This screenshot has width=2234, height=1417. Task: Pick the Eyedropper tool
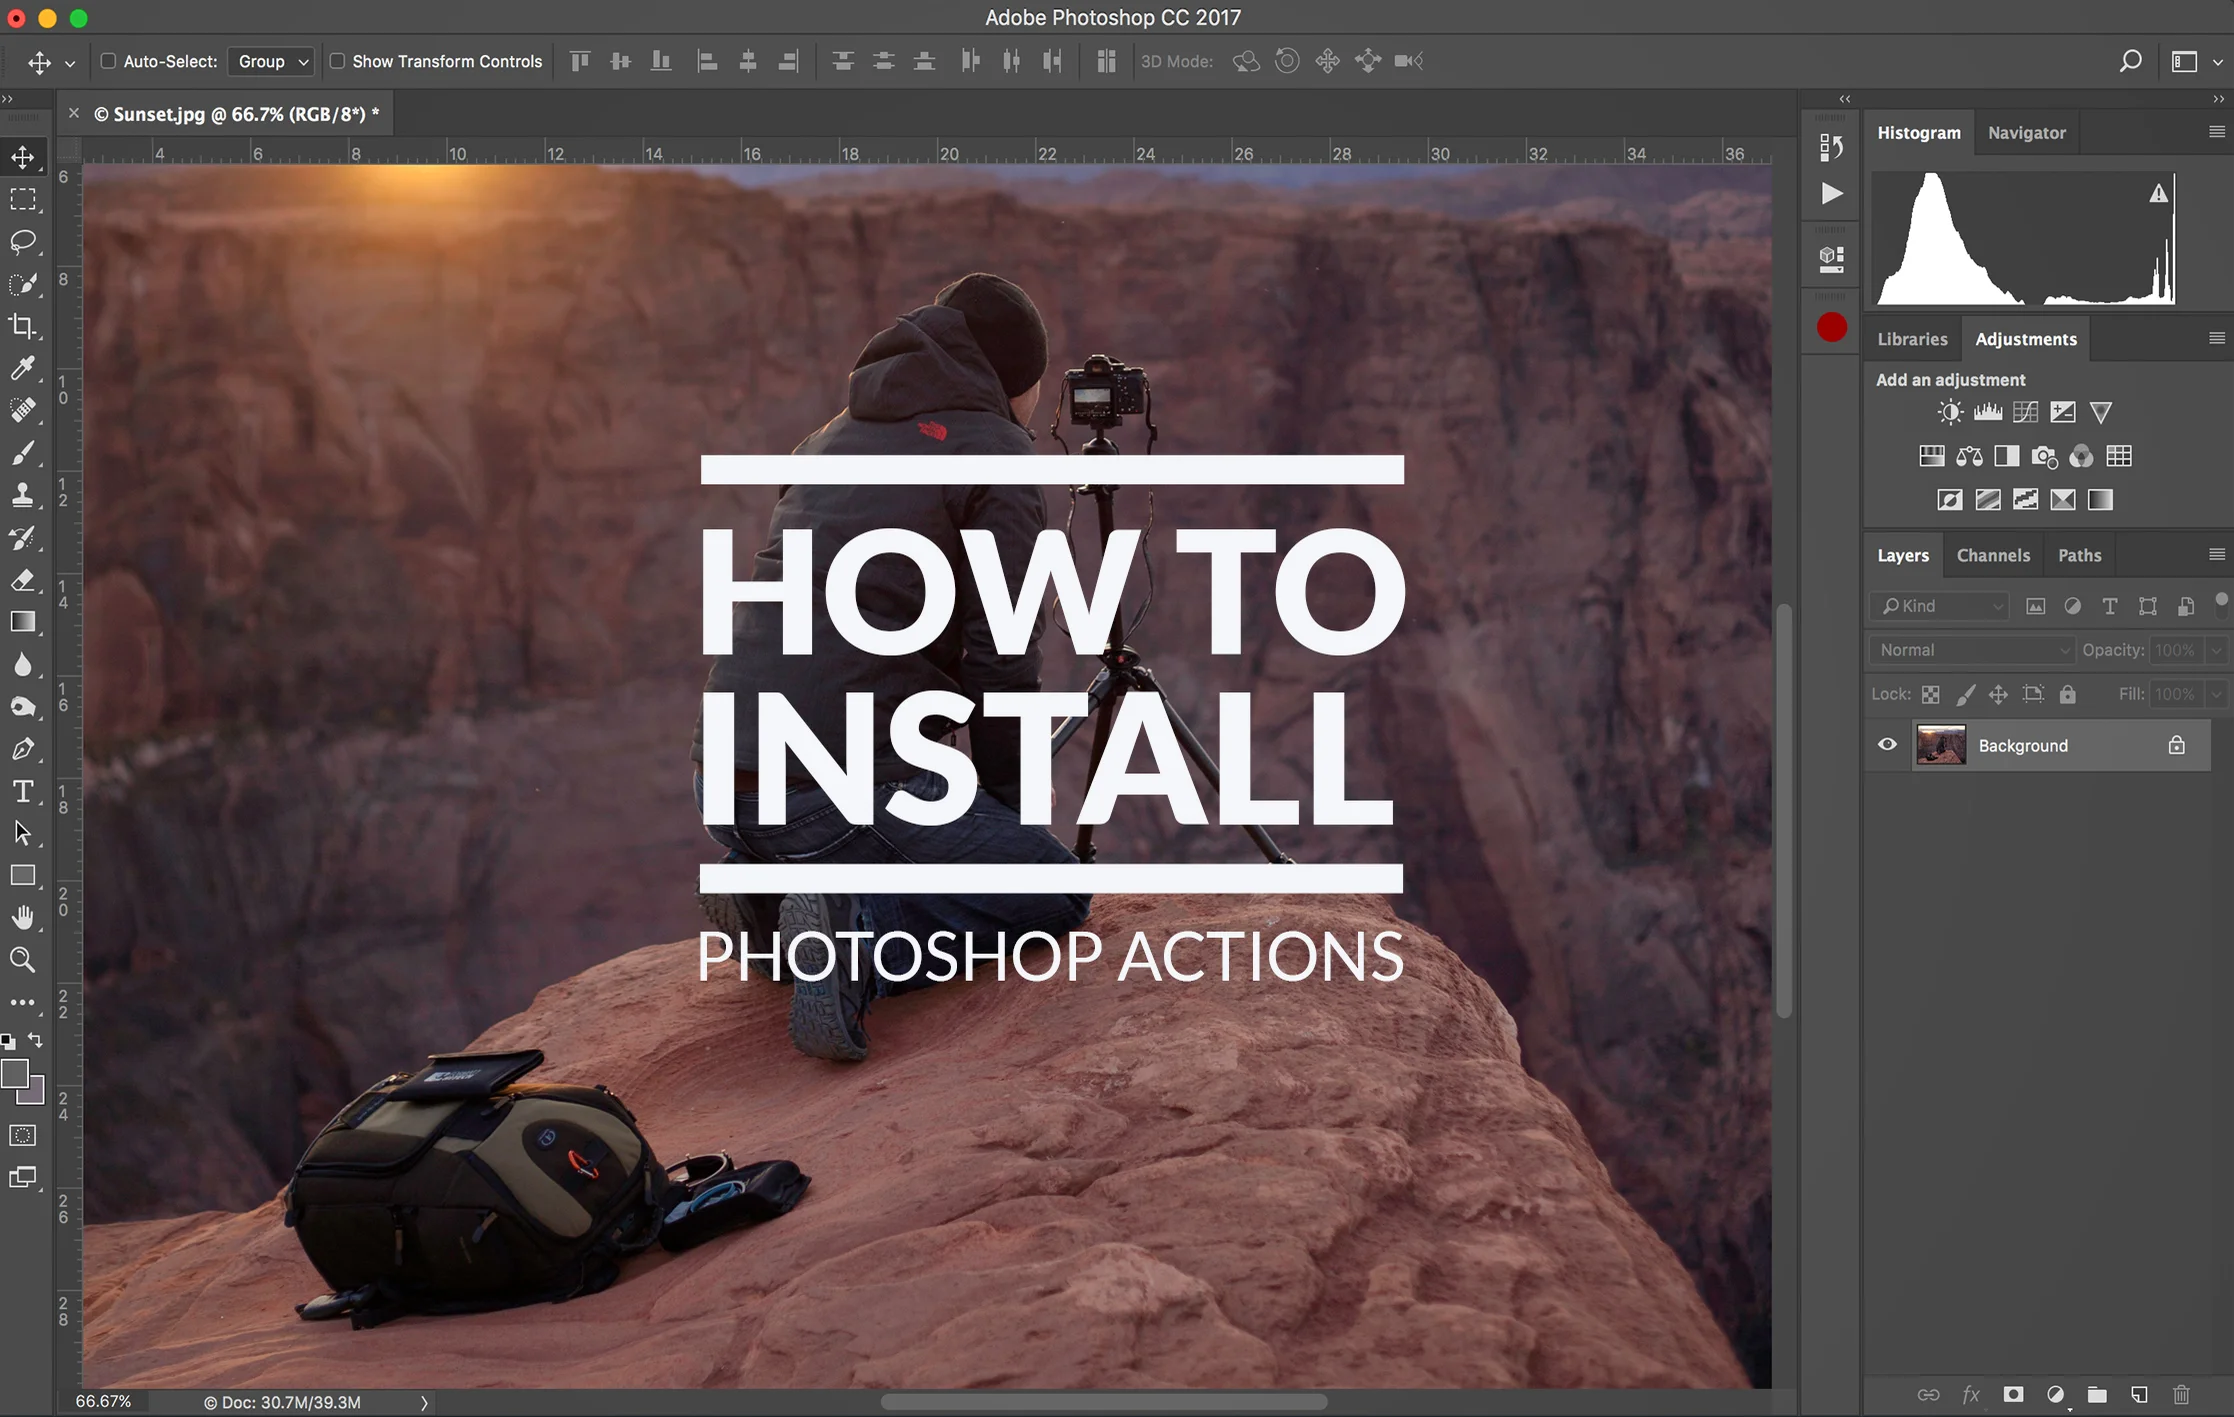[24, 369]
